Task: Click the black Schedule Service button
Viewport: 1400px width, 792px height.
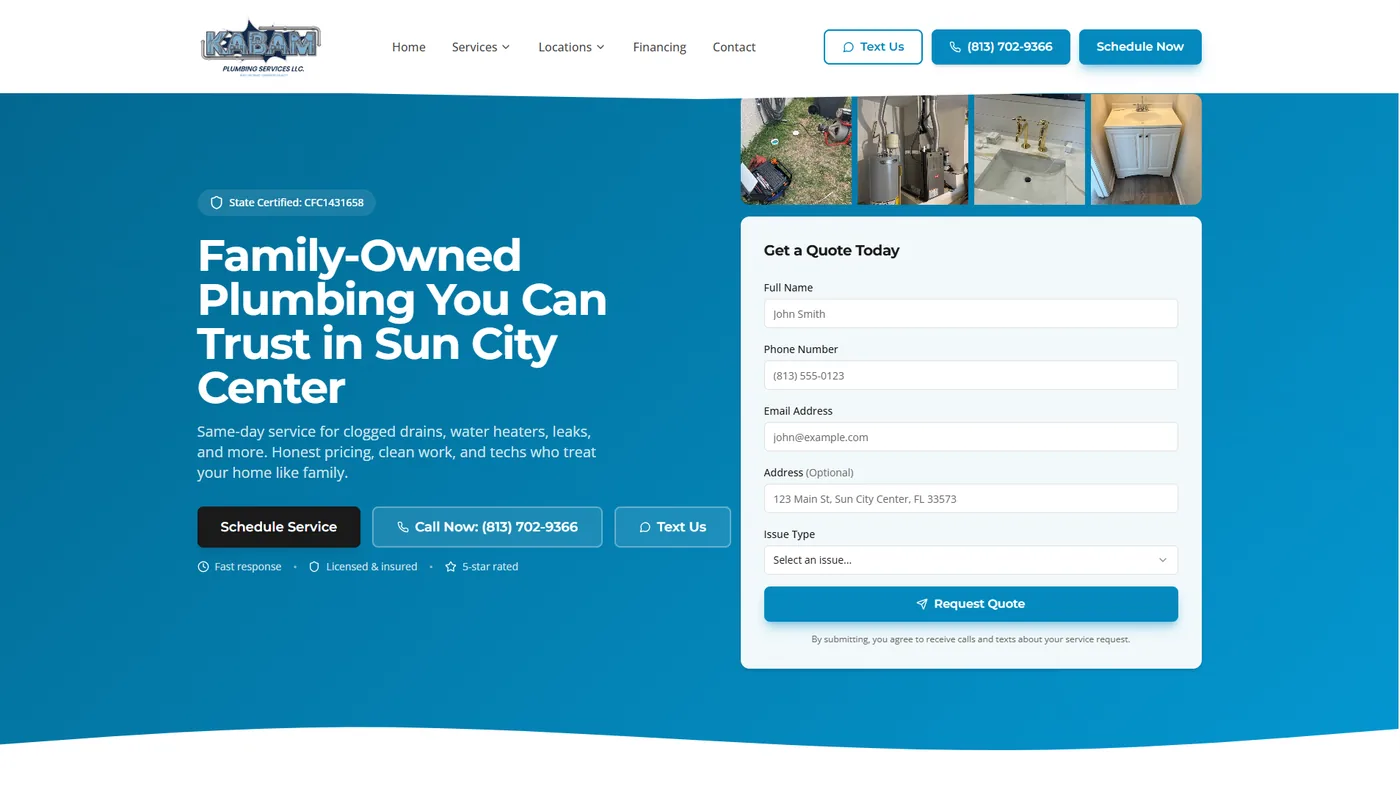Action: [x=279, y=527]
